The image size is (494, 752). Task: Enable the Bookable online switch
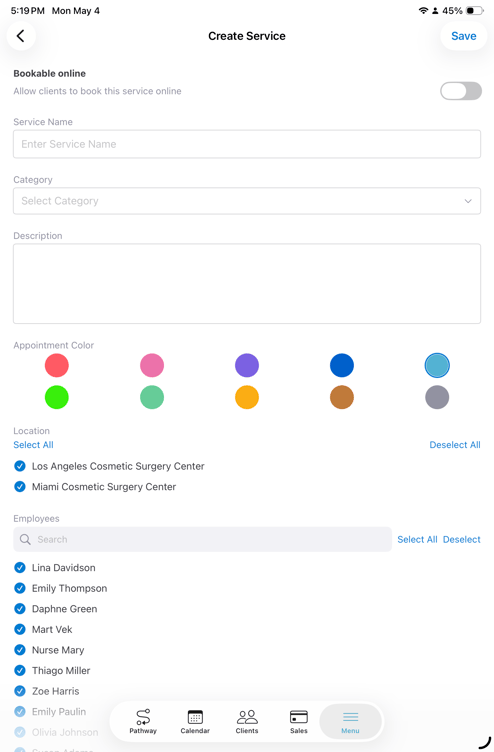461,91
